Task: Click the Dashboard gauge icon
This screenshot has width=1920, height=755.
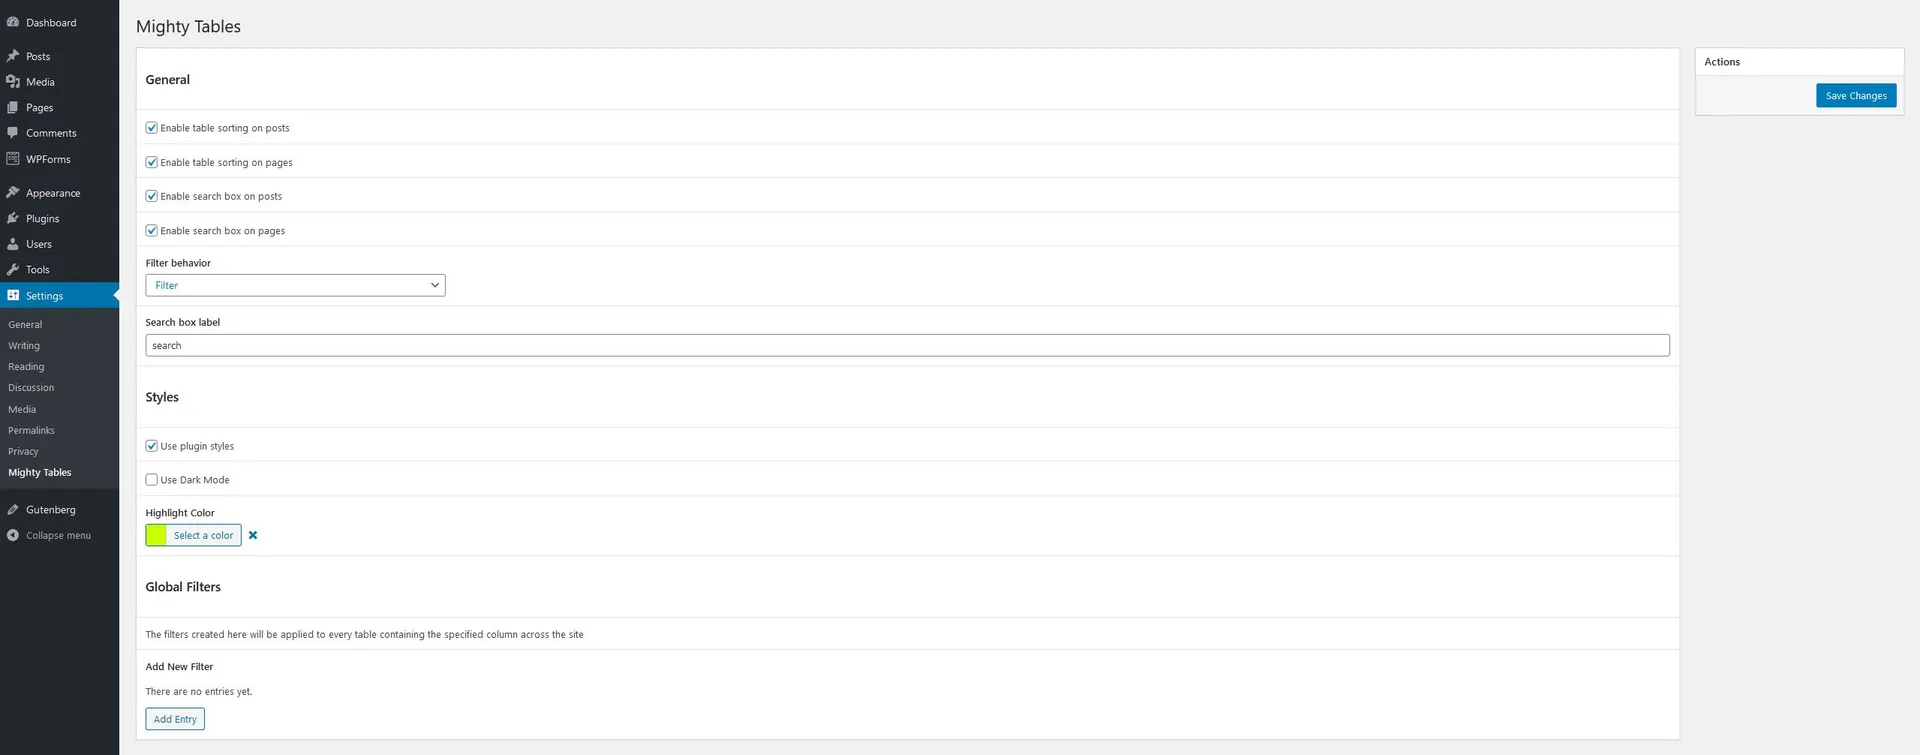Action: click(13, 22)
